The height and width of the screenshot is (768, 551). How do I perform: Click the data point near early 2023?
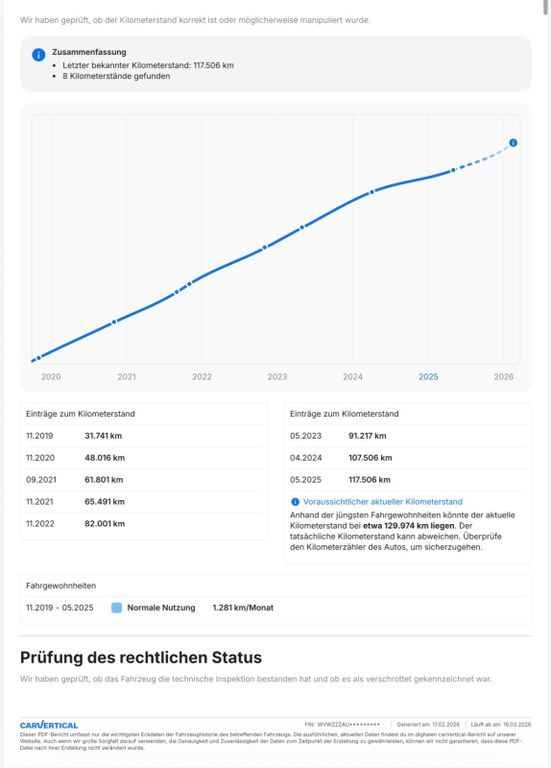(x=302, y=227)
